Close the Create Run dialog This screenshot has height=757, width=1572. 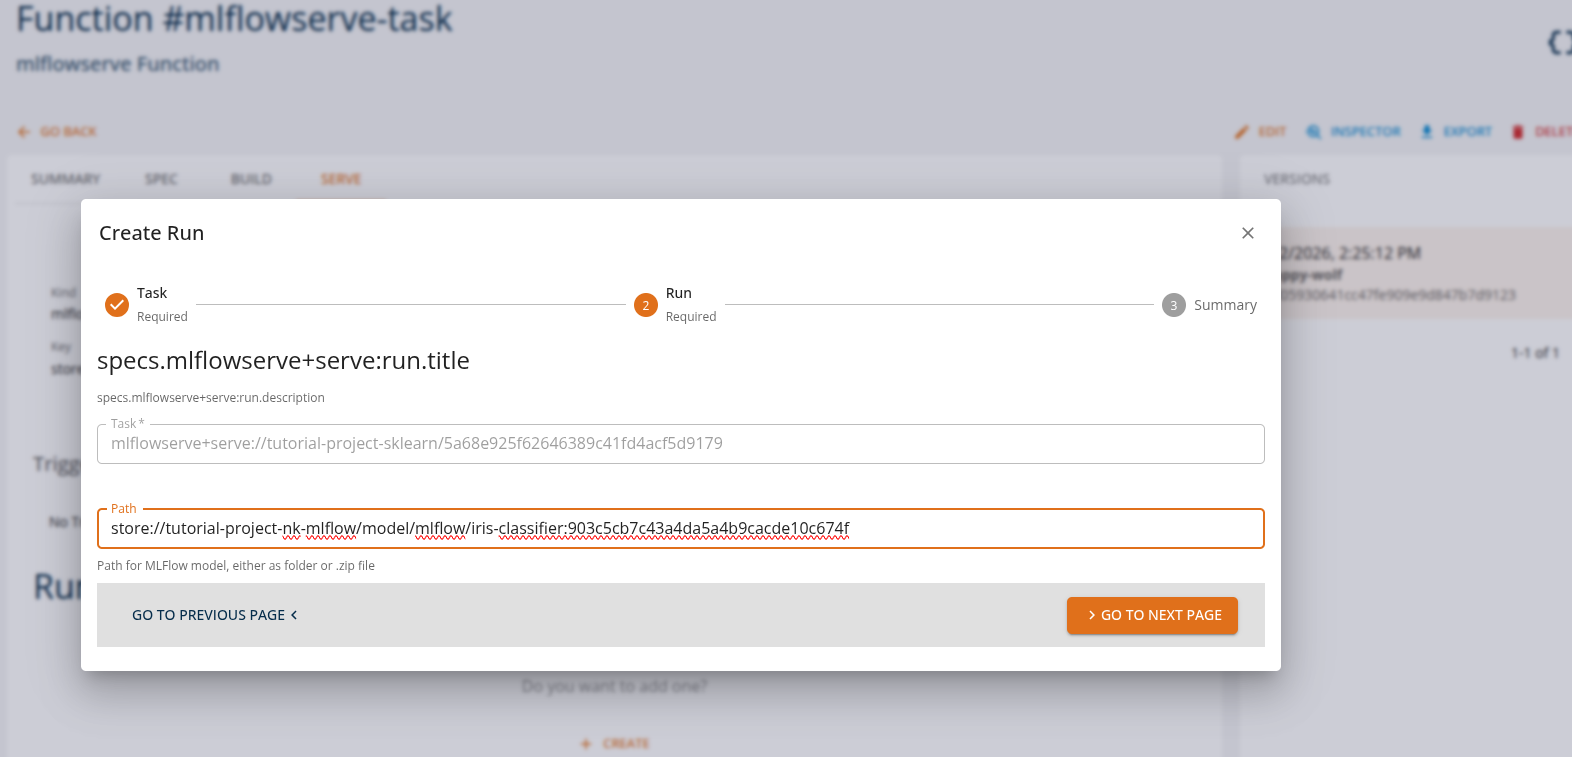(1247, 232)
